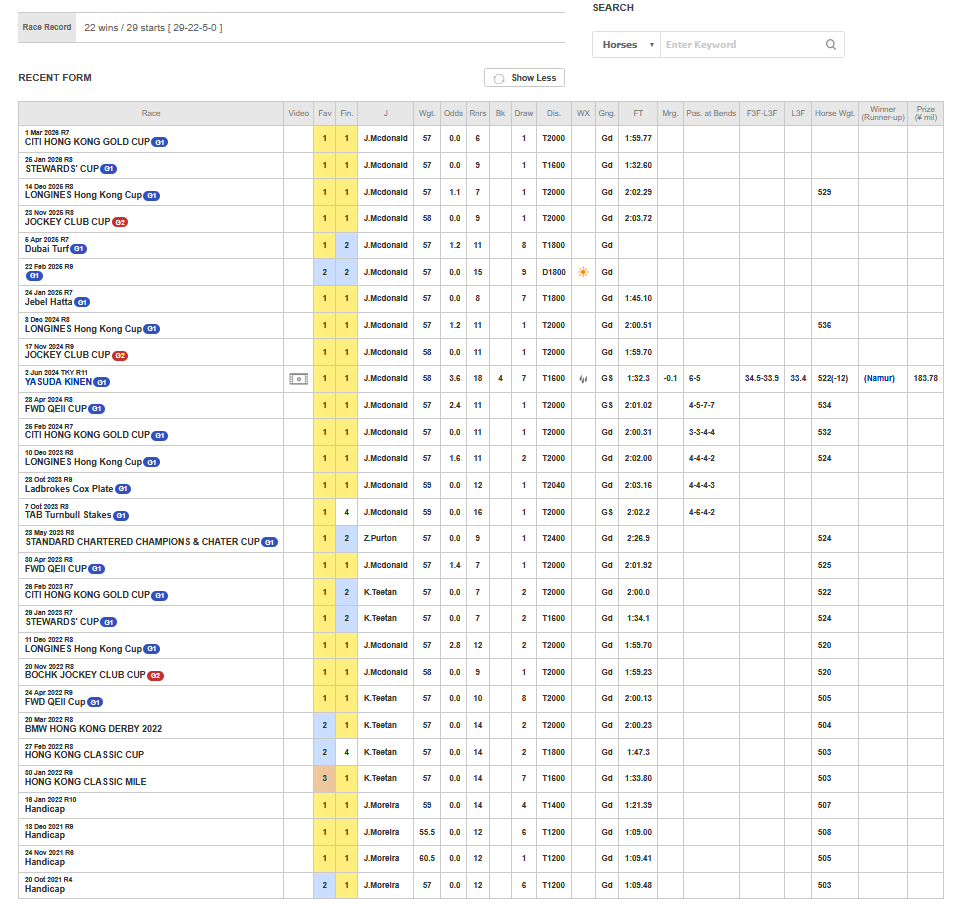Click the Show Less button
Image resolution: width=961 pixels, height=904 pixels.
point(524,78)
